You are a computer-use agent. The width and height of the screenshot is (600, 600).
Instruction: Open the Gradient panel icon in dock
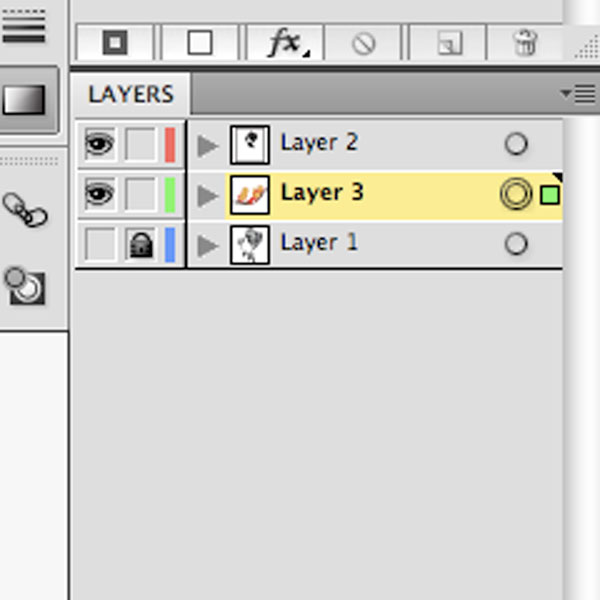24,100
